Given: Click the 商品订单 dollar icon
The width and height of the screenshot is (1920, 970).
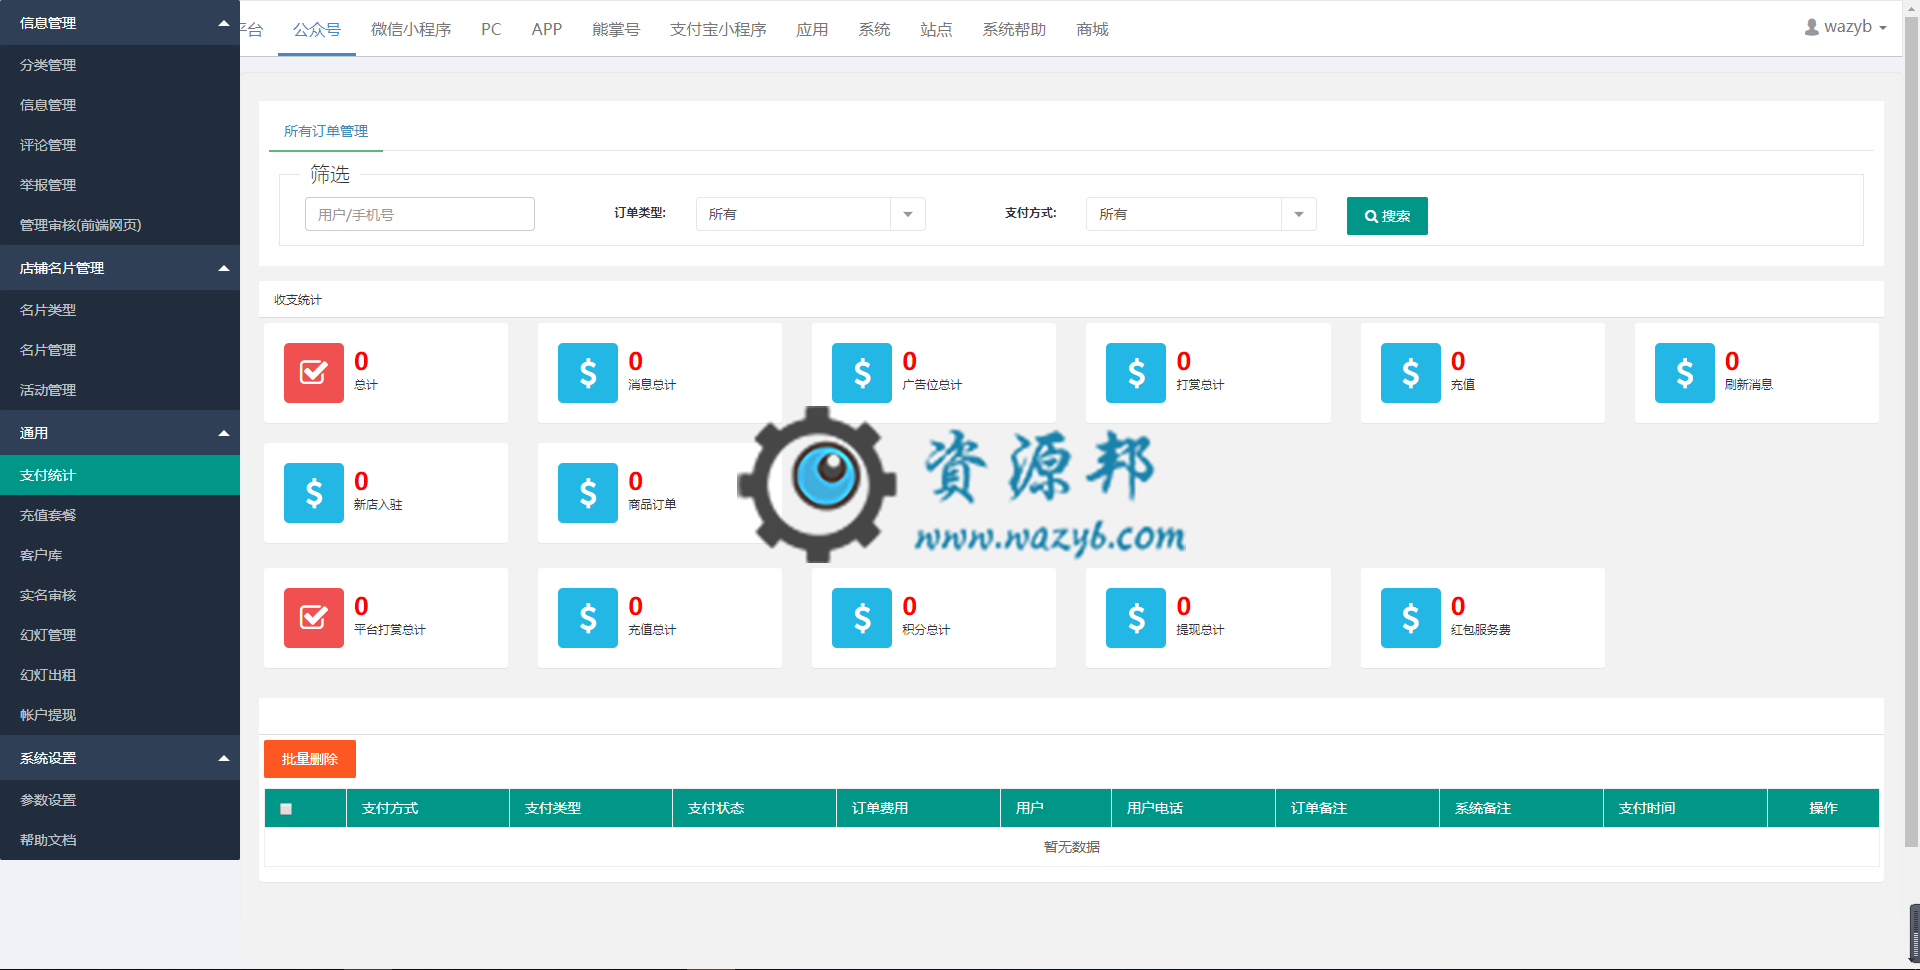Looking at the screenshot, I should [587, 493].
